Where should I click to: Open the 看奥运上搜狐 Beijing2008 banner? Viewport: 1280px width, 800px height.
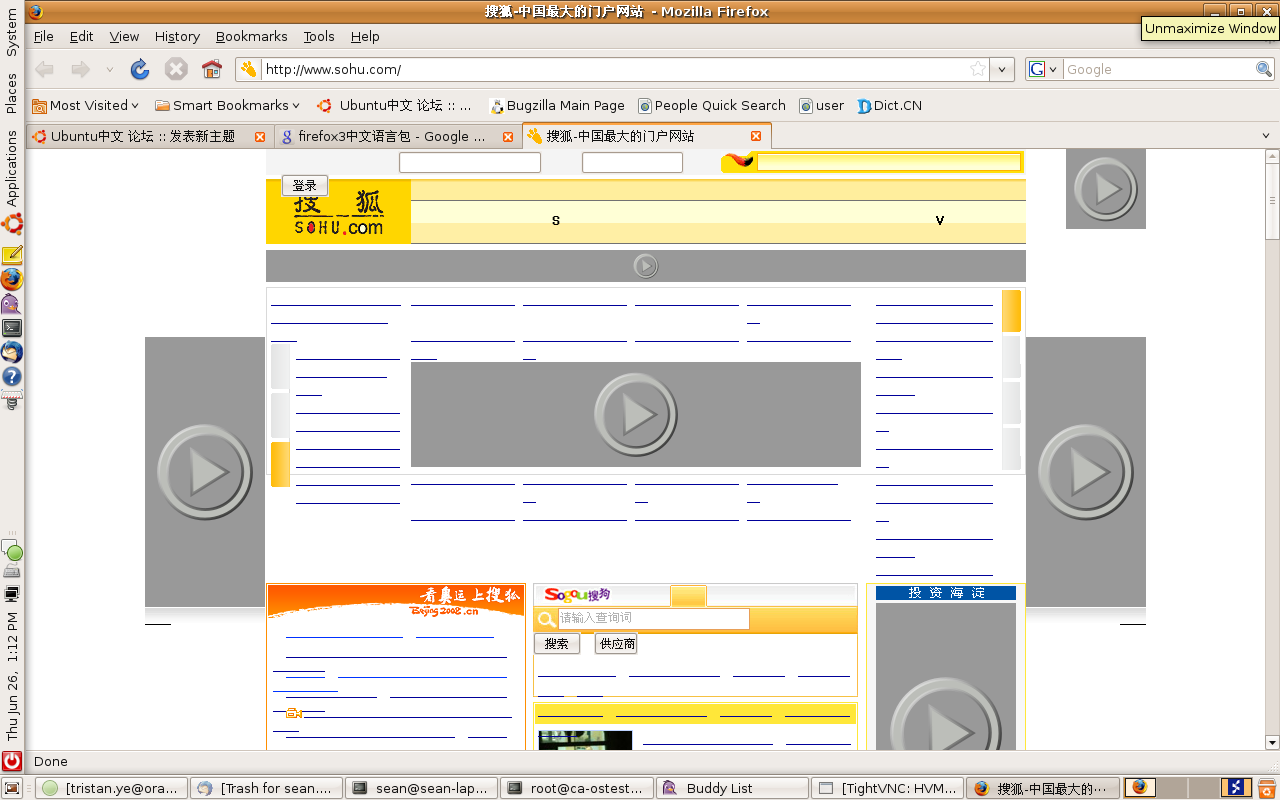[396, 601]
